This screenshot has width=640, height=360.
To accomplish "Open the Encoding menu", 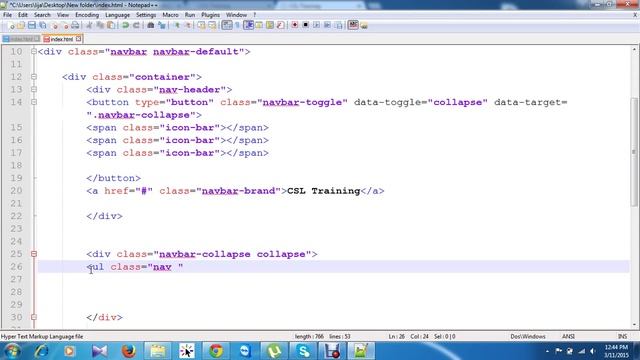I will 87,15.
